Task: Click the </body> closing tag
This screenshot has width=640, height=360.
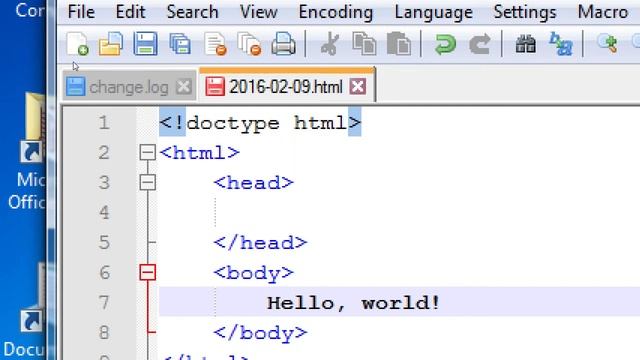Action: coord(260,333)
